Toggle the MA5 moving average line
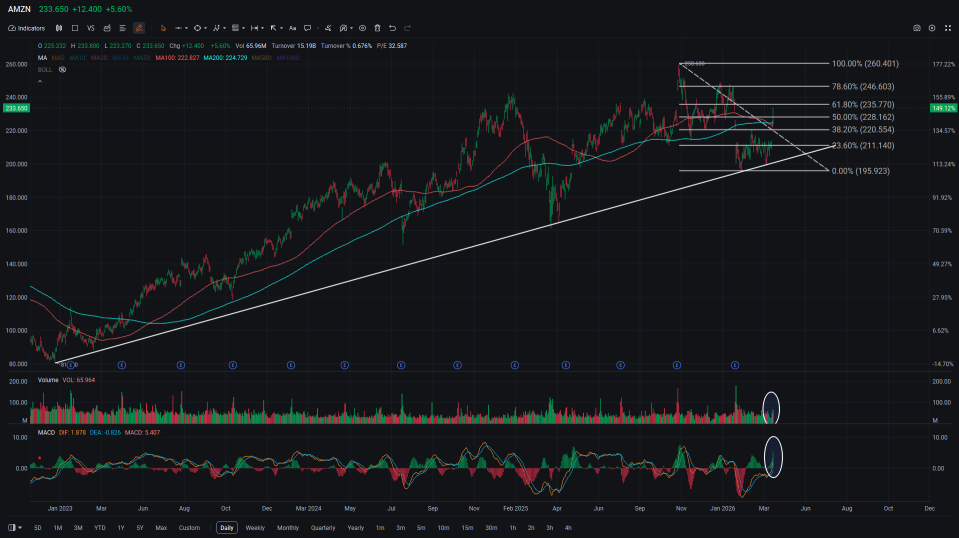The width and height of the screenshot is (959, 538). (x=58, y=57)
